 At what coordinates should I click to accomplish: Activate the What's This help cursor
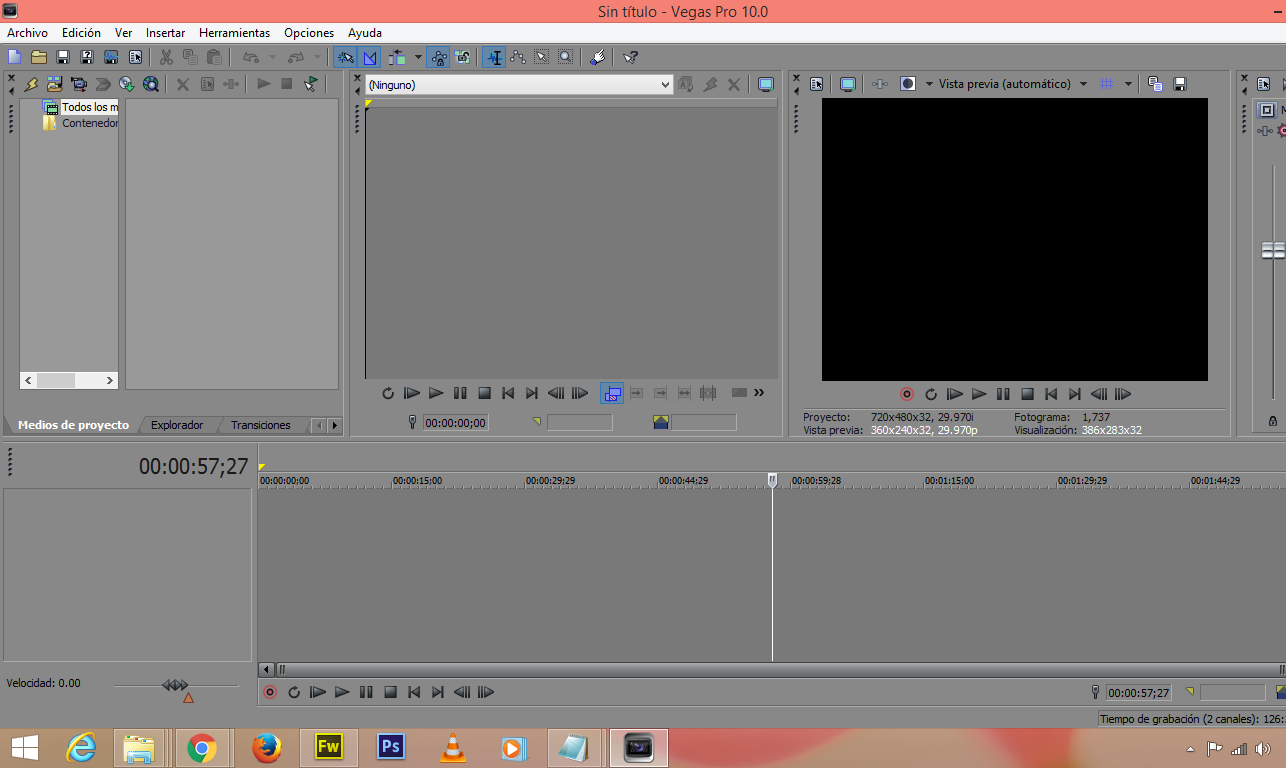coord(630,57)
